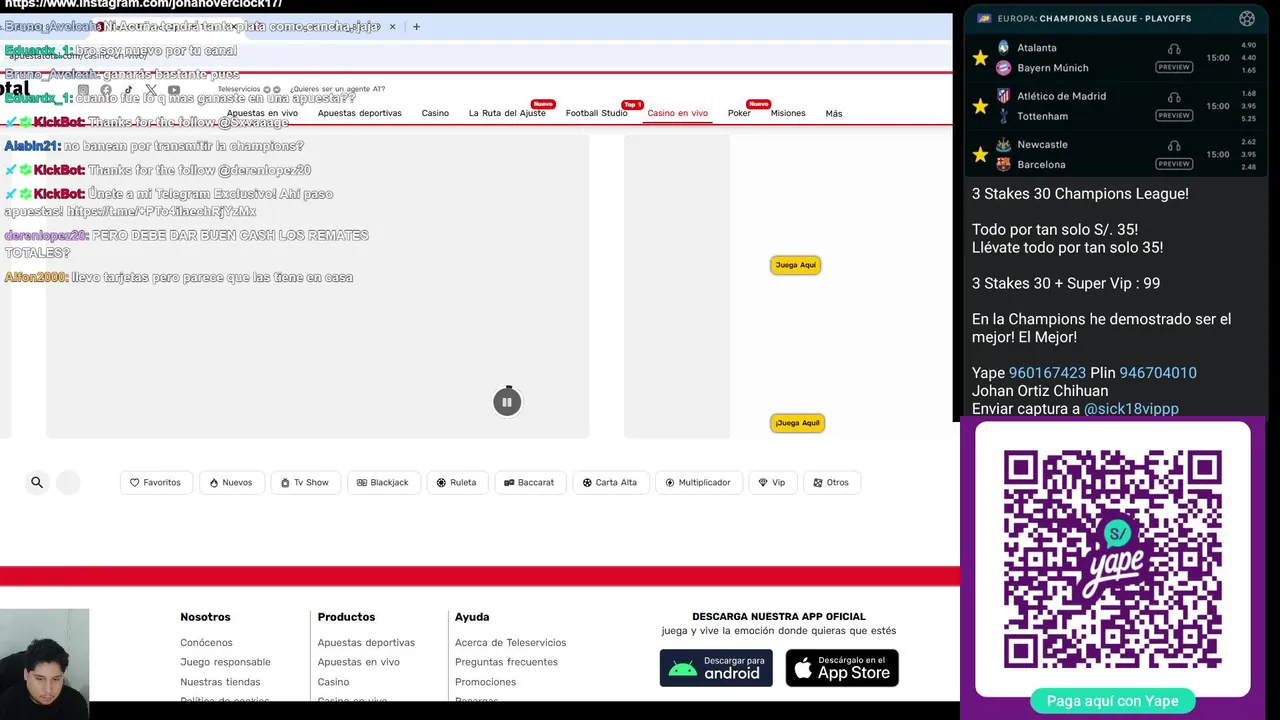The image size is (1280, 720).
Task: Filter casino games by Baccarat
Action: click(529, 482)
